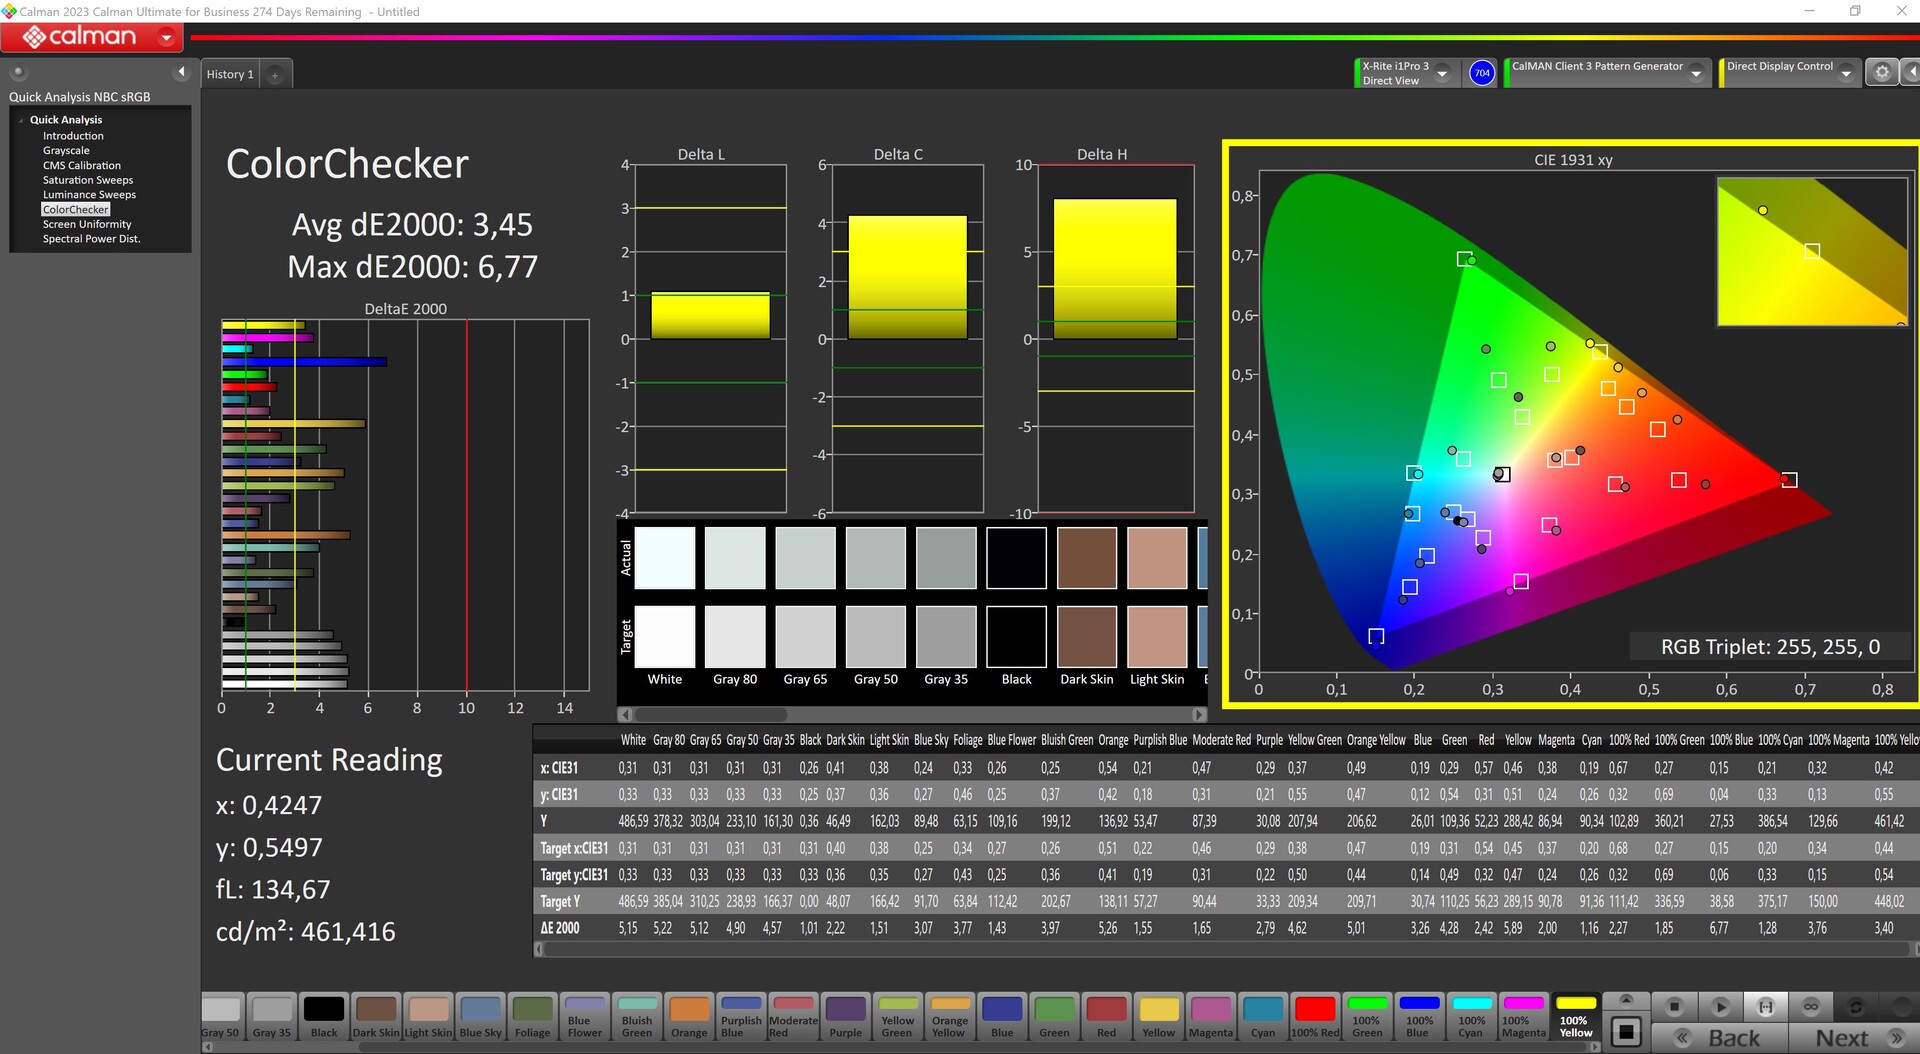Add a new history tab with plus
Viewport: 1920px width, 1054px height.
click(275, 75)
